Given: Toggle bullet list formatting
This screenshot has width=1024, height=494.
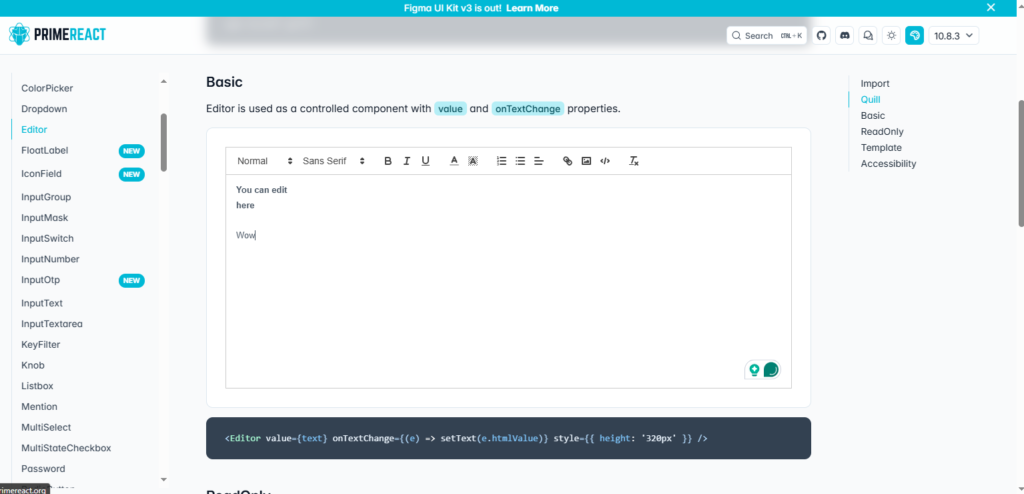Looking at the screenshot, I should click(520, 161).
